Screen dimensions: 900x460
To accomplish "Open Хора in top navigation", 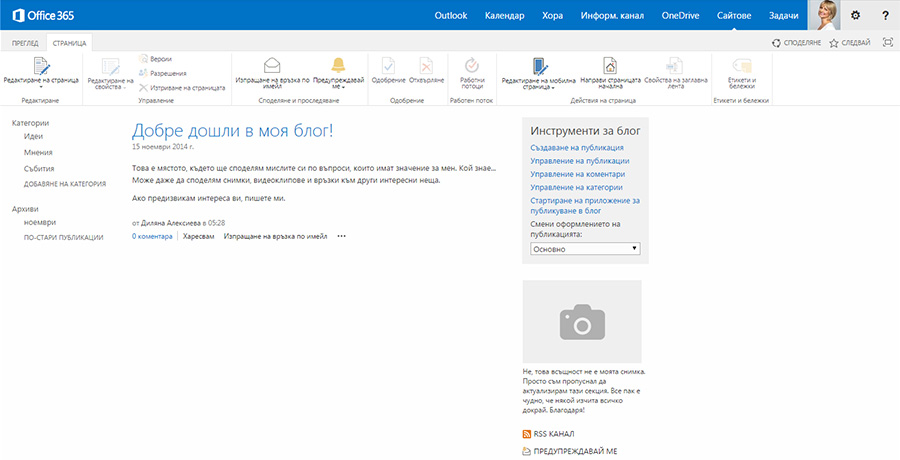I will [552, 16].
